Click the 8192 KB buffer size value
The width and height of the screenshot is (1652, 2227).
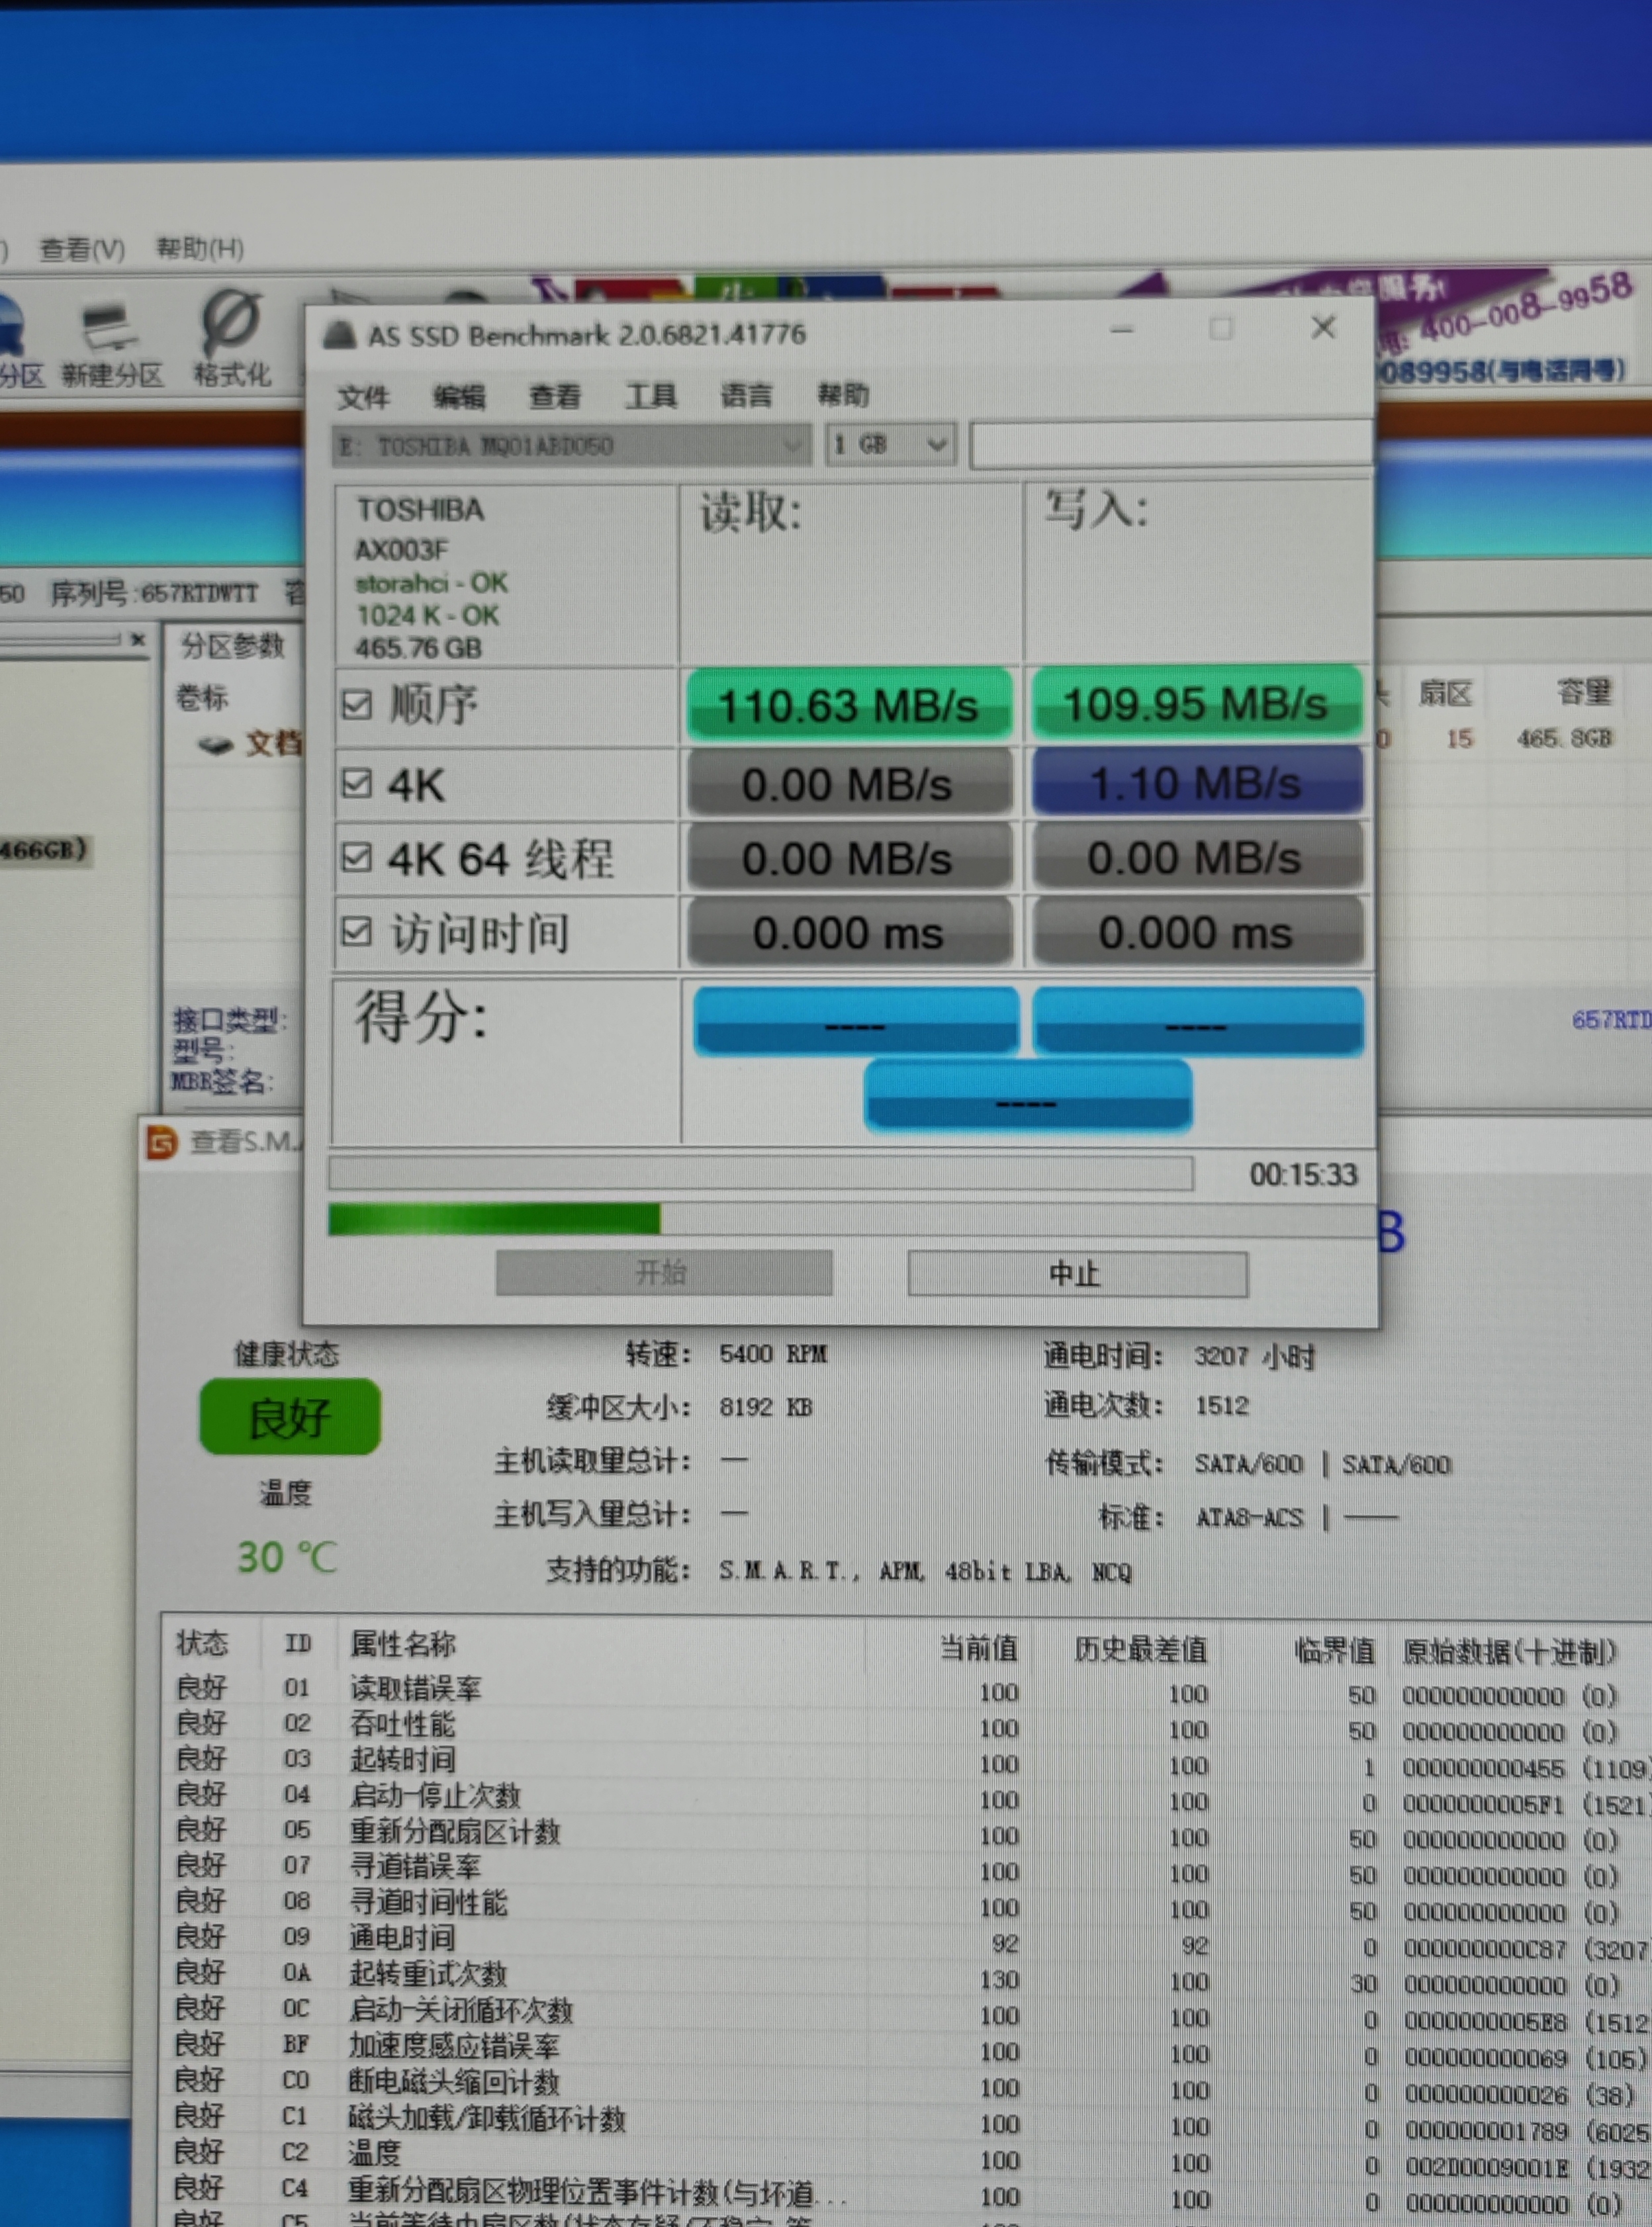coord(766,1407)
